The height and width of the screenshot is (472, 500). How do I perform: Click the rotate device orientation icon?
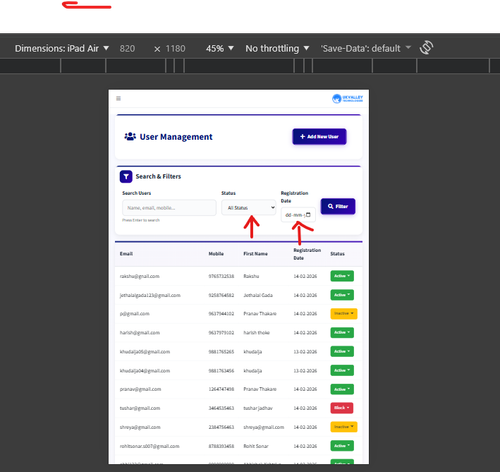[426, 47]
